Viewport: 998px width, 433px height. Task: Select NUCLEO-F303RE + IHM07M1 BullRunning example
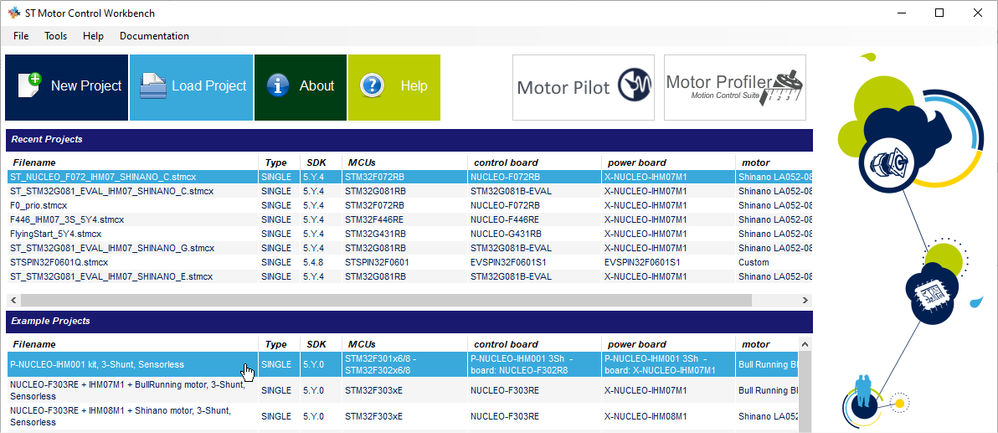tap(403, 390)
